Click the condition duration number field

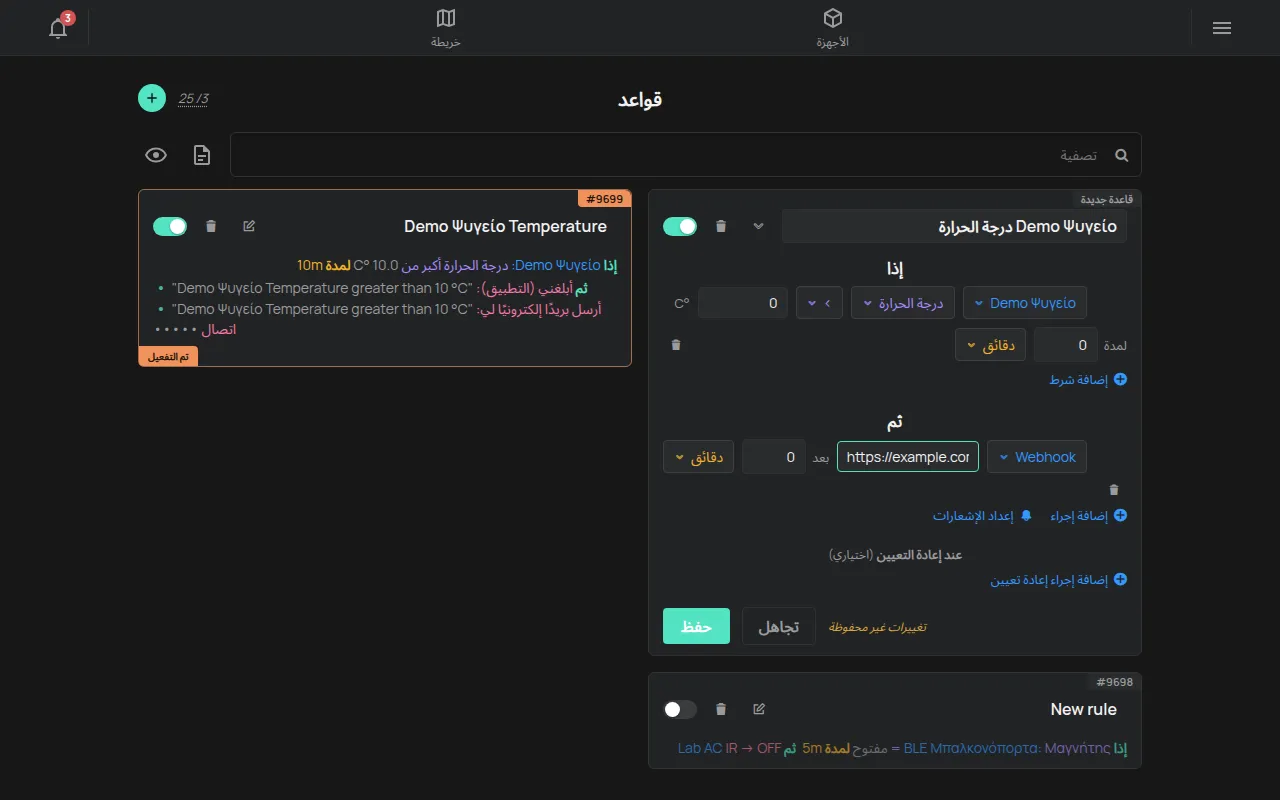click(1065, 345)
